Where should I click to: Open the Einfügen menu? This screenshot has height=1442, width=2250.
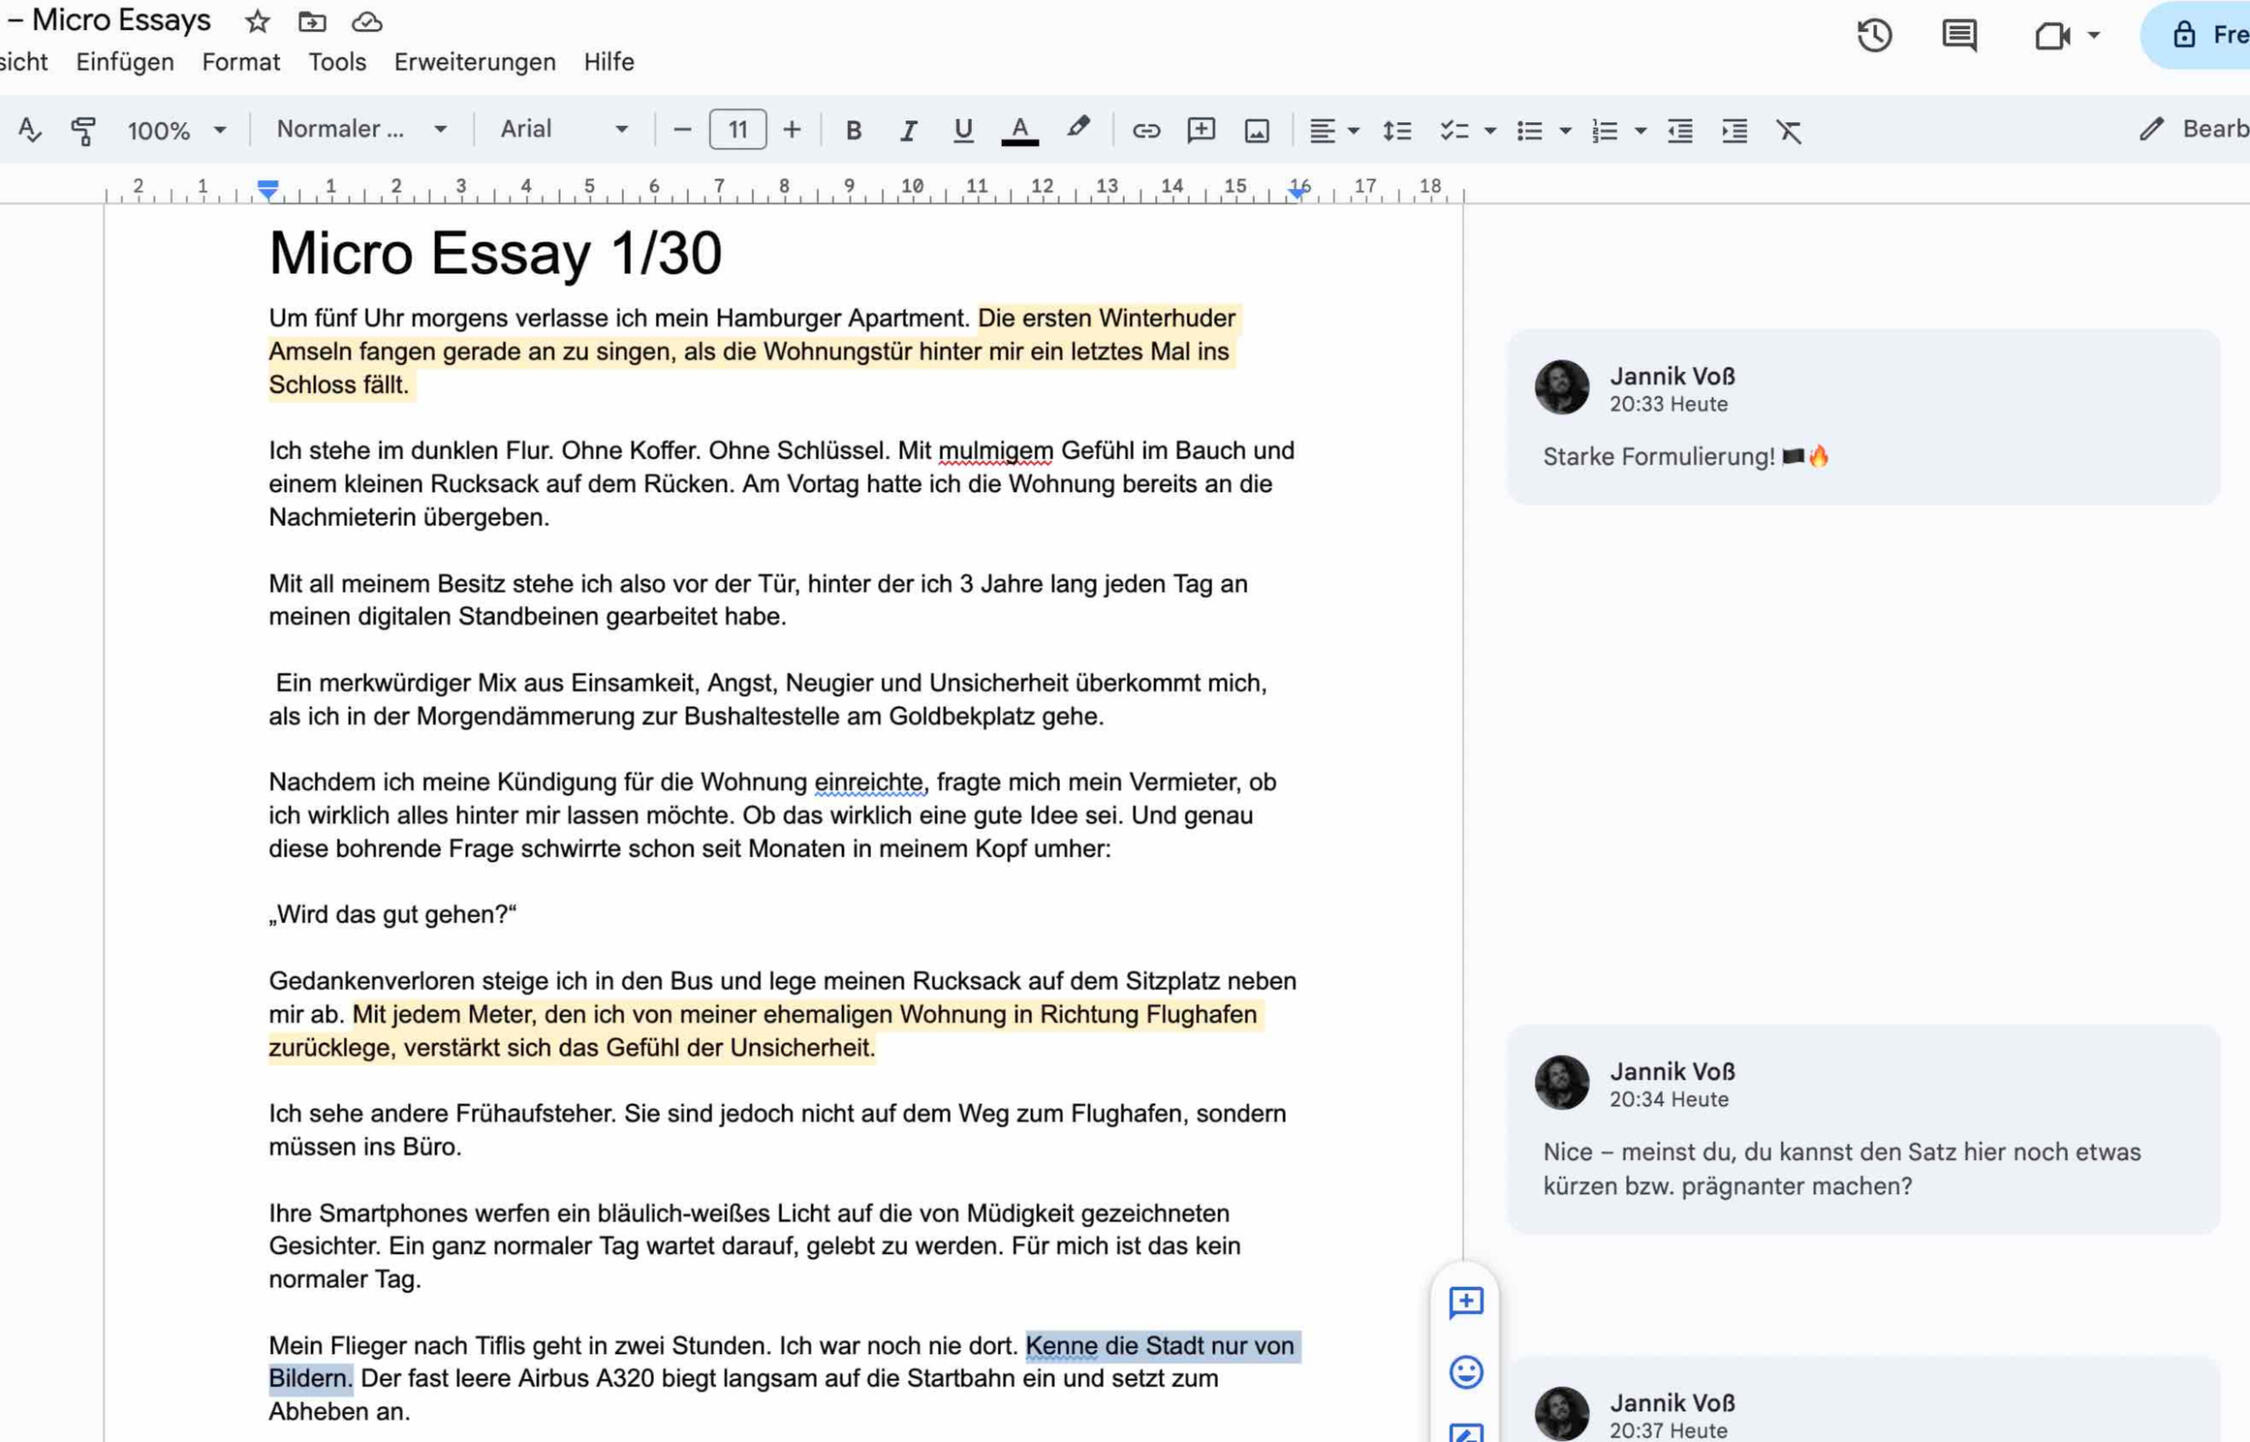(125, 62)
